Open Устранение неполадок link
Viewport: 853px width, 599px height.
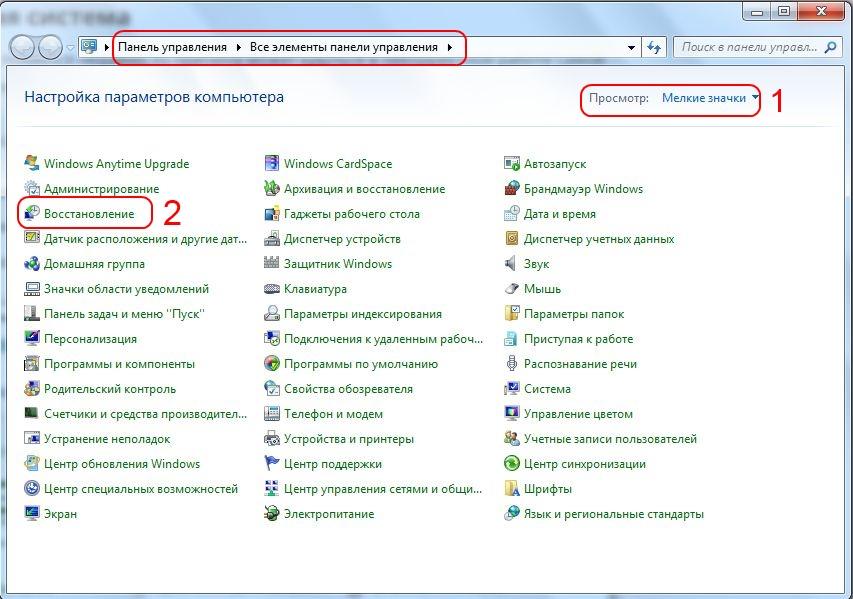pos(107,439)
